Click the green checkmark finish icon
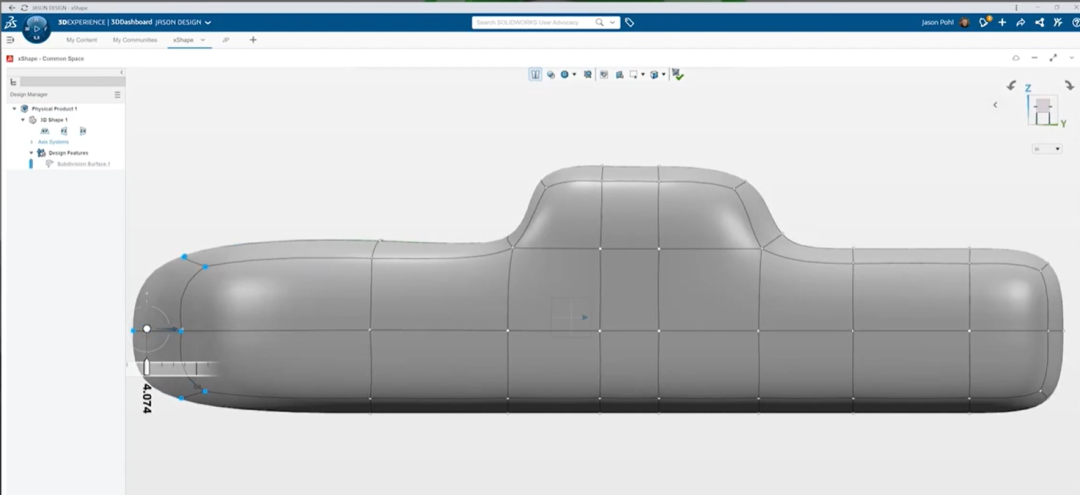 tap(678, 74)
